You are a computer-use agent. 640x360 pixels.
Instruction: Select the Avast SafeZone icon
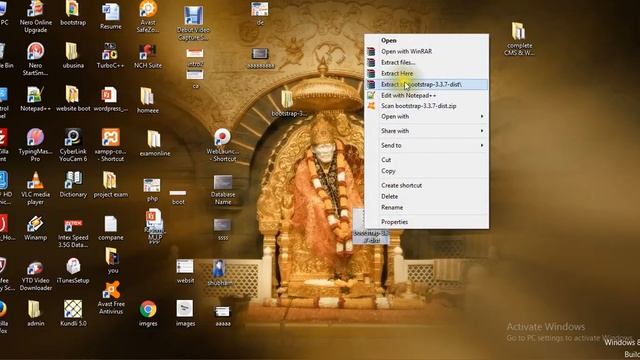[x=148, y=17]
